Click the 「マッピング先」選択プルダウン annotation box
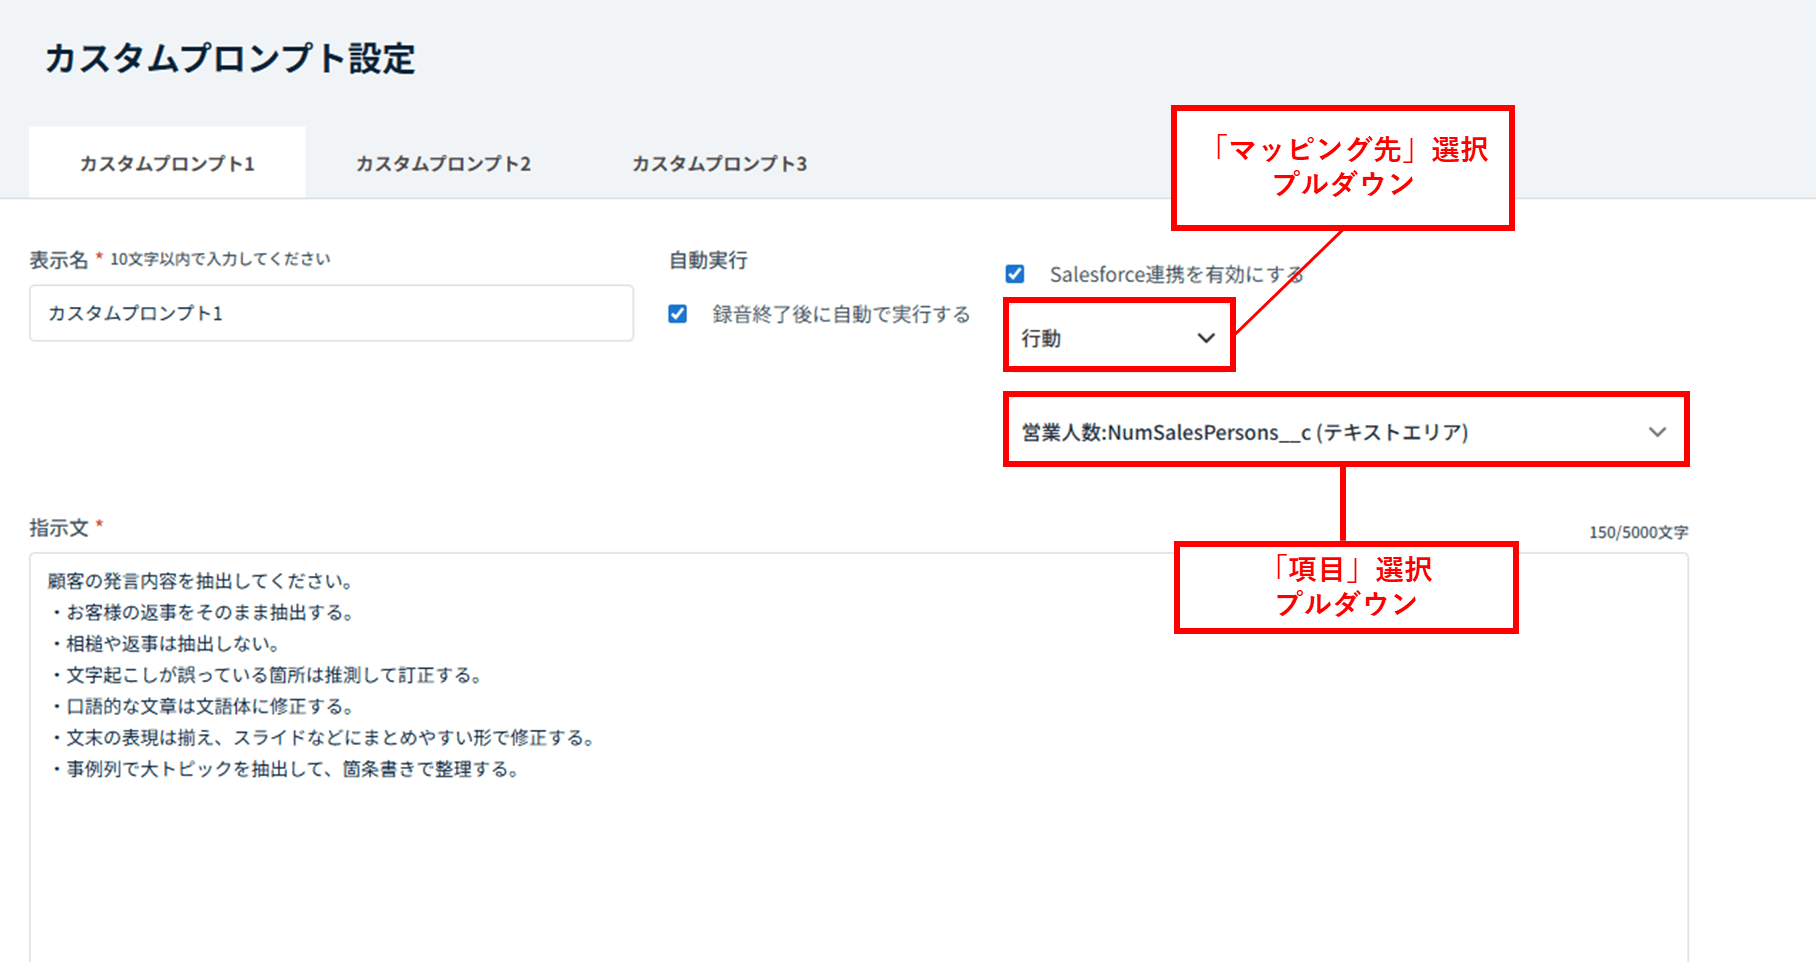 1342,167
